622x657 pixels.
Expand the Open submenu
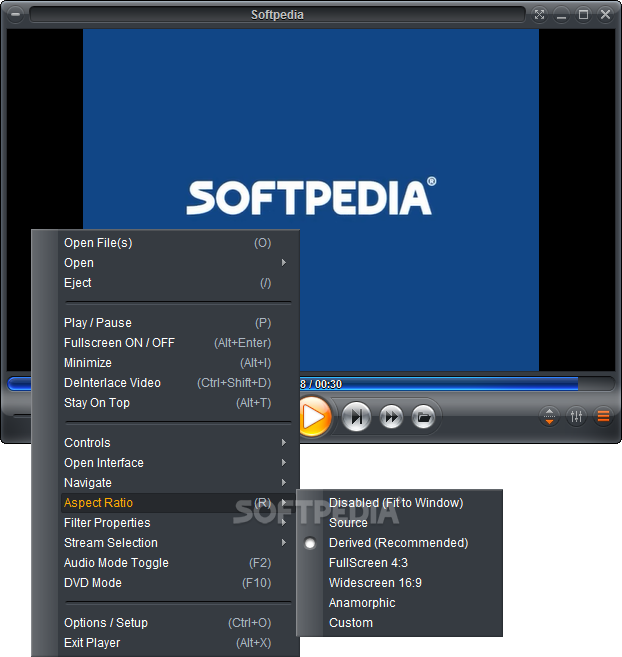(178, 263)
